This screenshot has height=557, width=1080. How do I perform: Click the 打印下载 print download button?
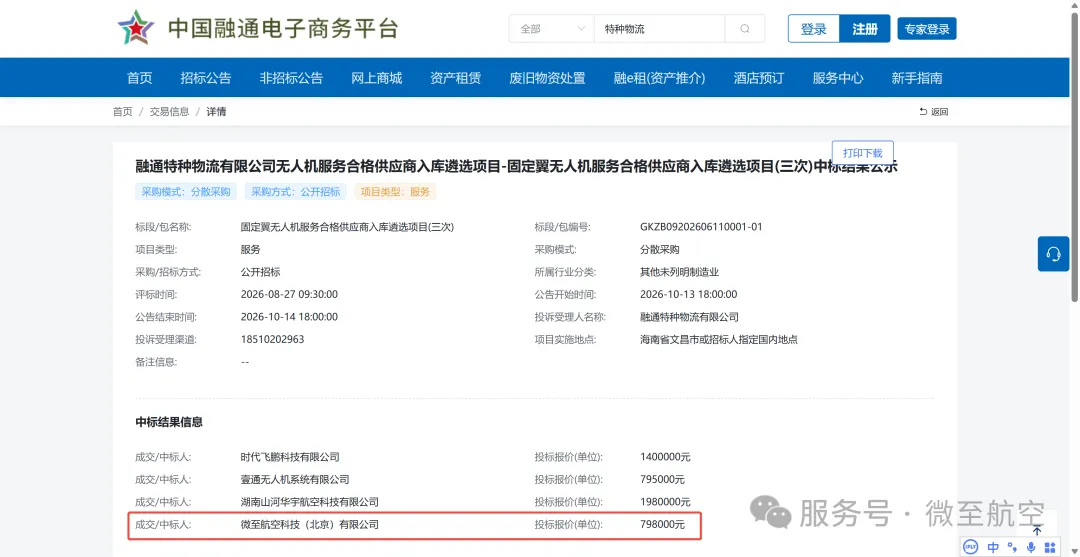pyautogui.click(x=862, y=153)
